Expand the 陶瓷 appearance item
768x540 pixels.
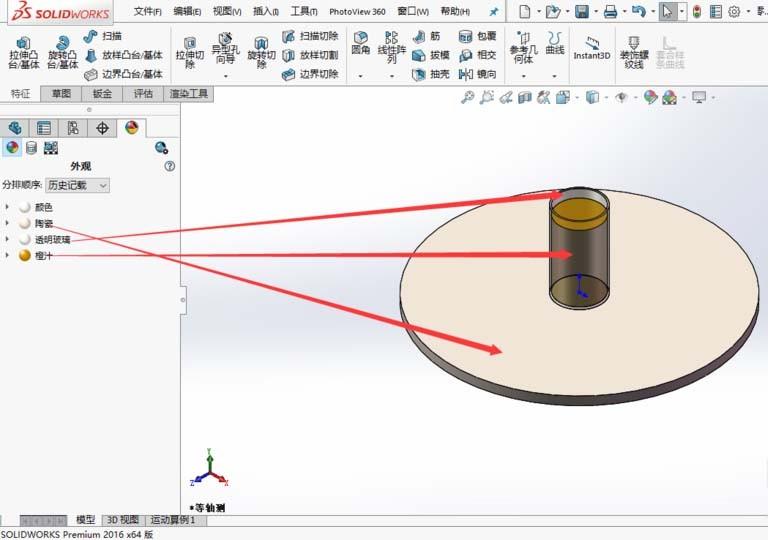coord(7,223)
